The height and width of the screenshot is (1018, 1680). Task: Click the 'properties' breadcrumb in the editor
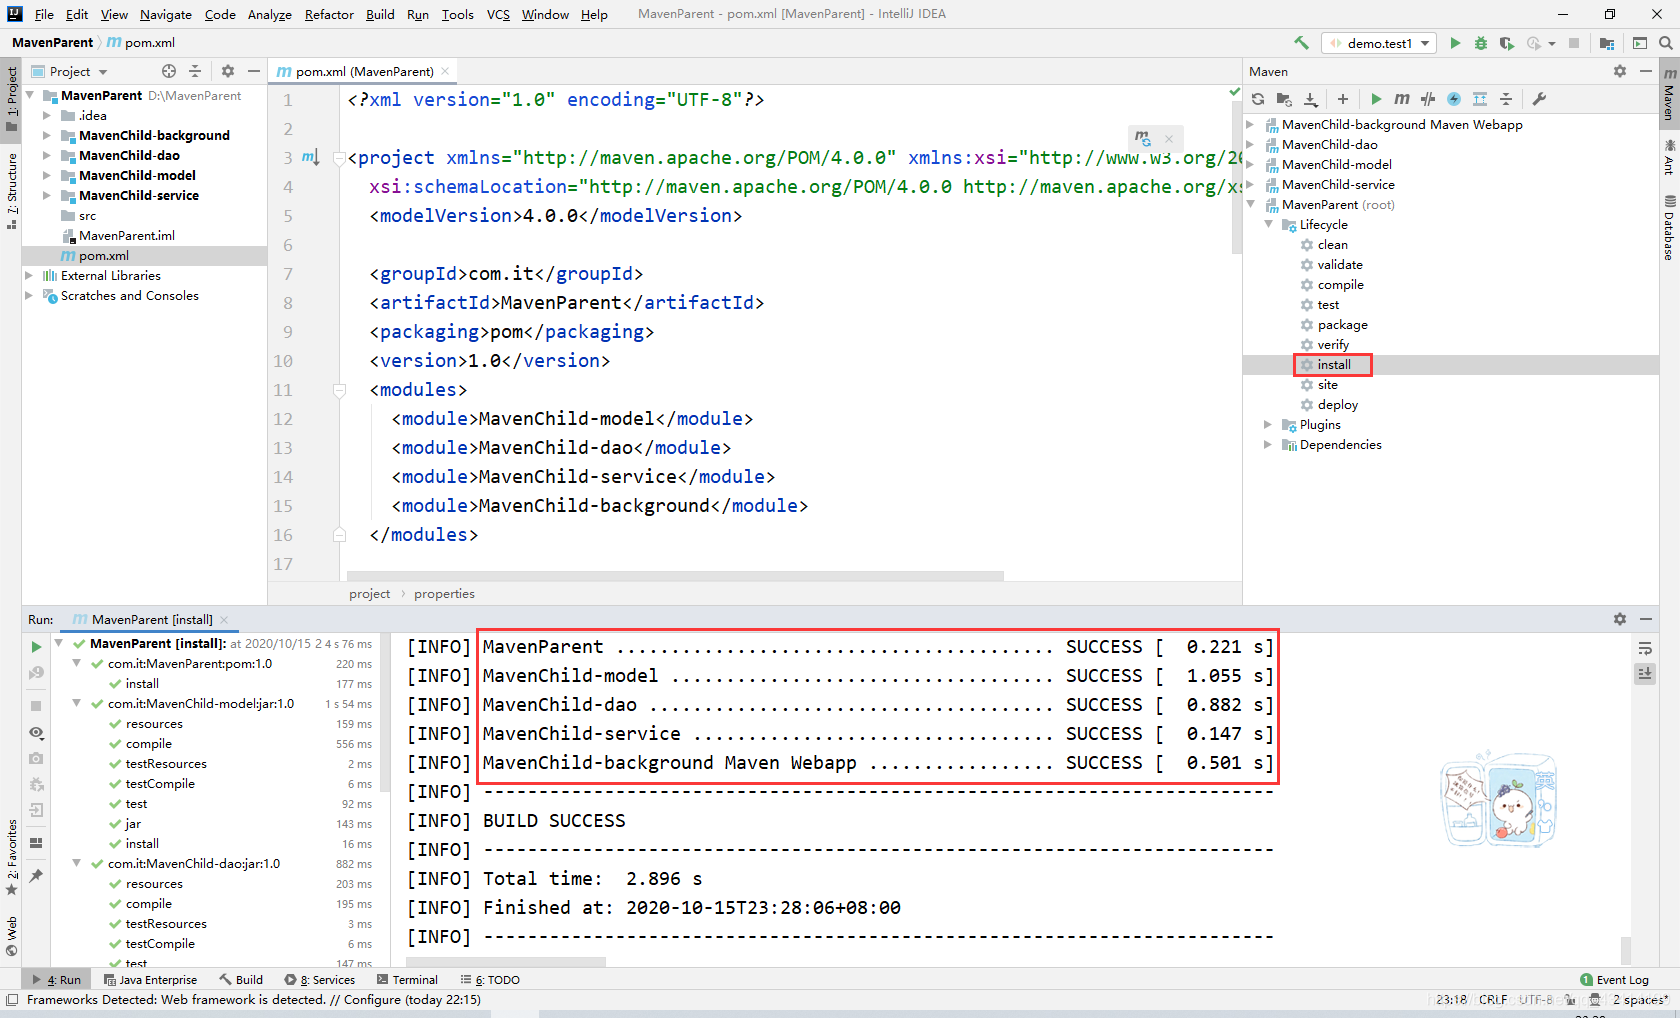click(x=444, y=593)
